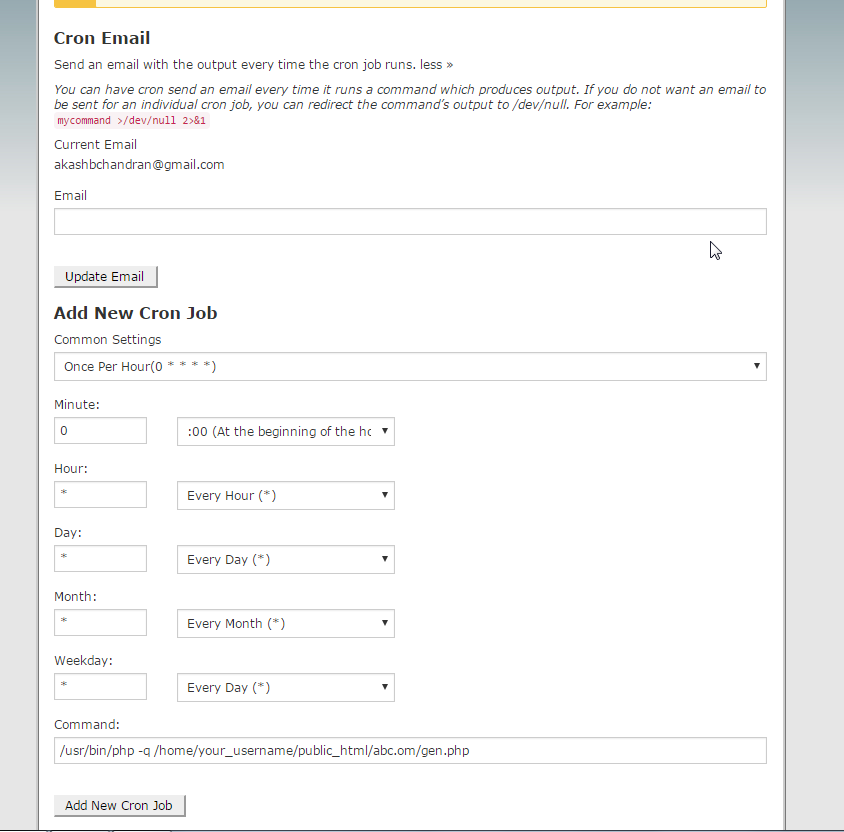Click the Weekday text field
Viewport: 844px width, 832px height.
[x=100, y=687]
